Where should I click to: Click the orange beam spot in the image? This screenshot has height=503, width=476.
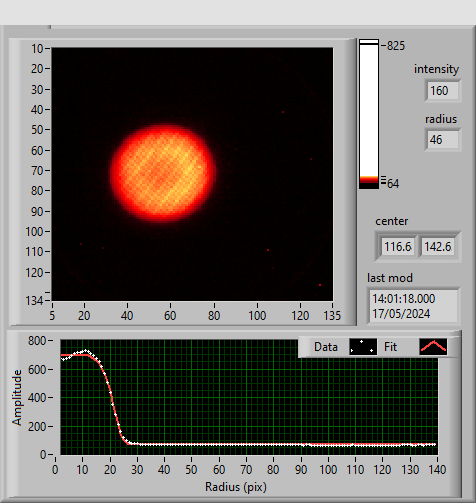tap(163, 173)
